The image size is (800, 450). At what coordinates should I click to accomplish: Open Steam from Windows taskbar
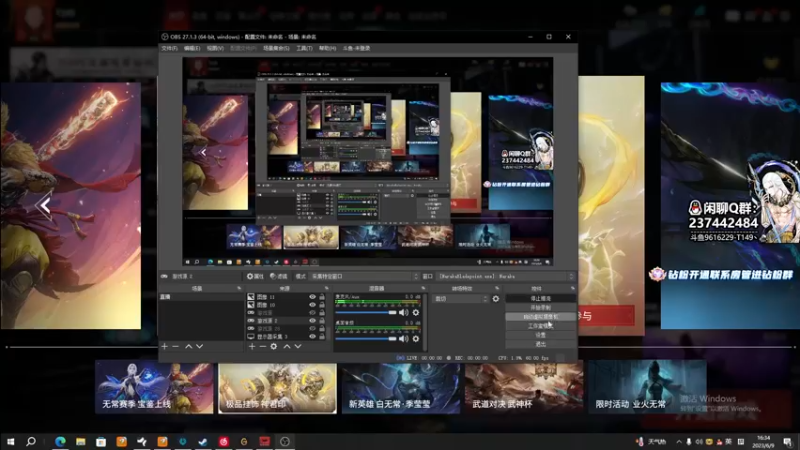click(203, 441)
